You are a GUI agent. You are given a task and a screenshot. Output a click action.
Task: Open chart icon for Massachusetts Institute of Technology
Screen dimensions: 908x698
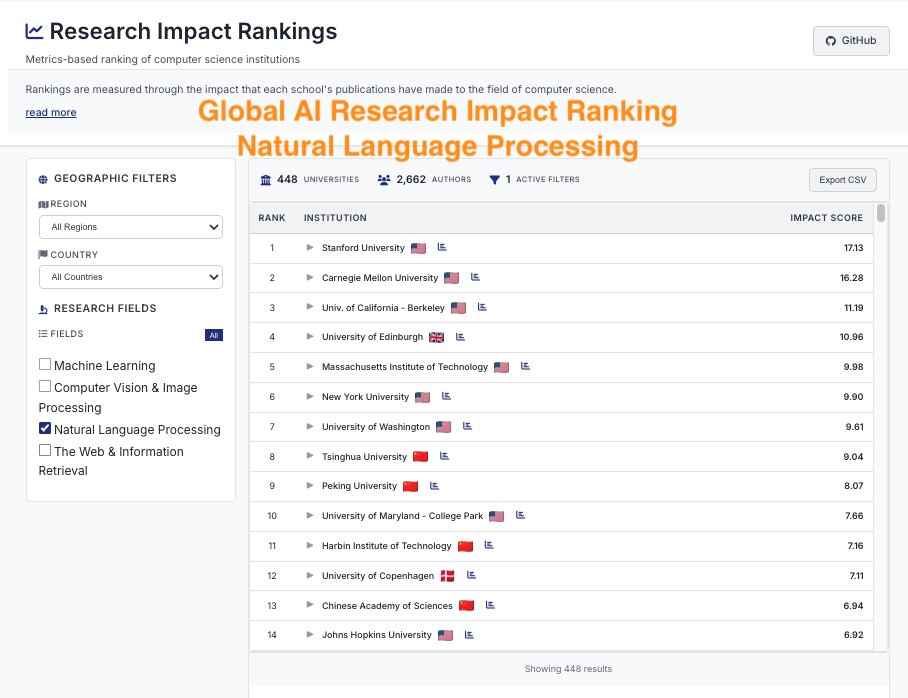525,366
